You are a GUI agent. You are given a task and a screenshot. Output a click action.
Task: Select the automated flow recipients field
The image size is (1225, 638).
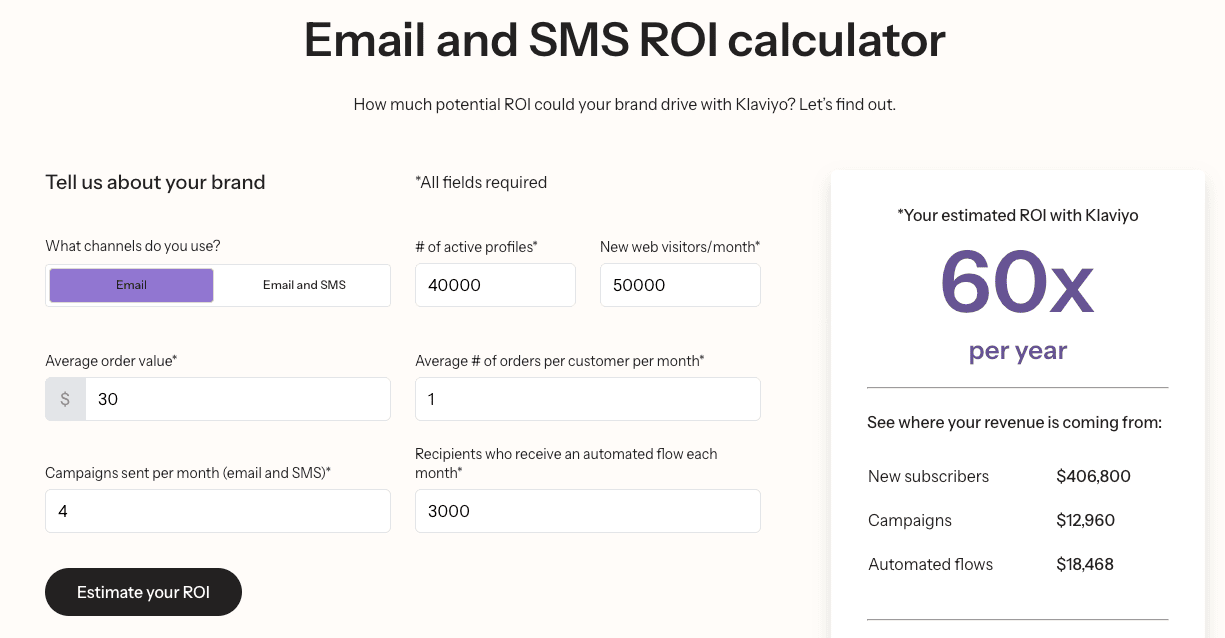pyautogui.click(x=587, y=511)
